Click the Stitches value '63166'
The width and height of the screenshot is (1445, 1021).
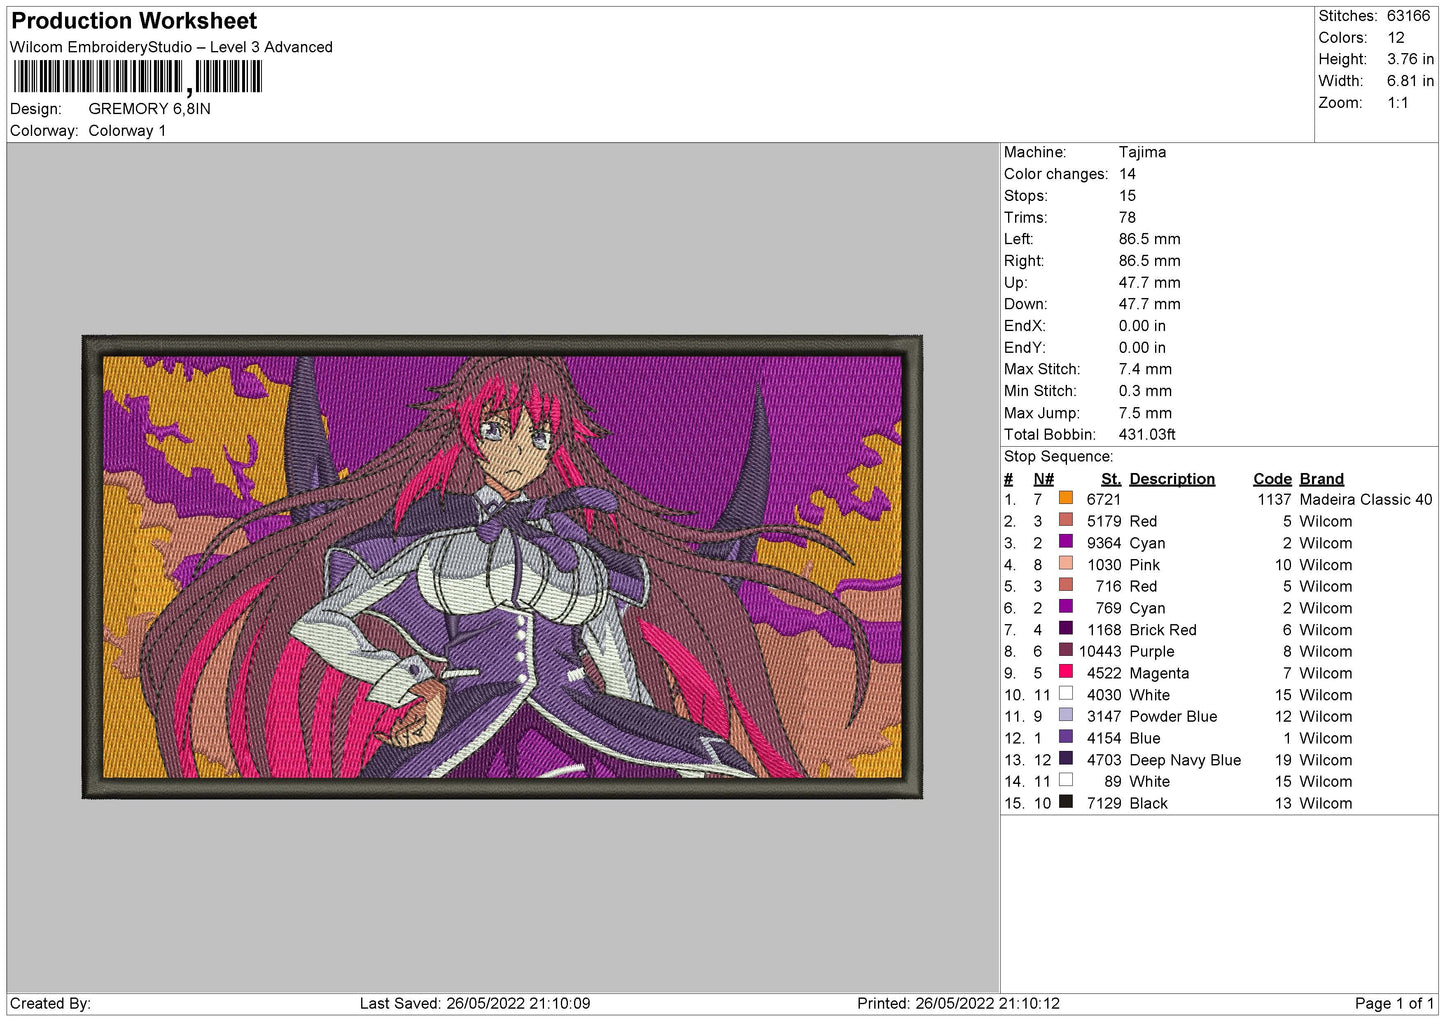(x=1408, y=16)
